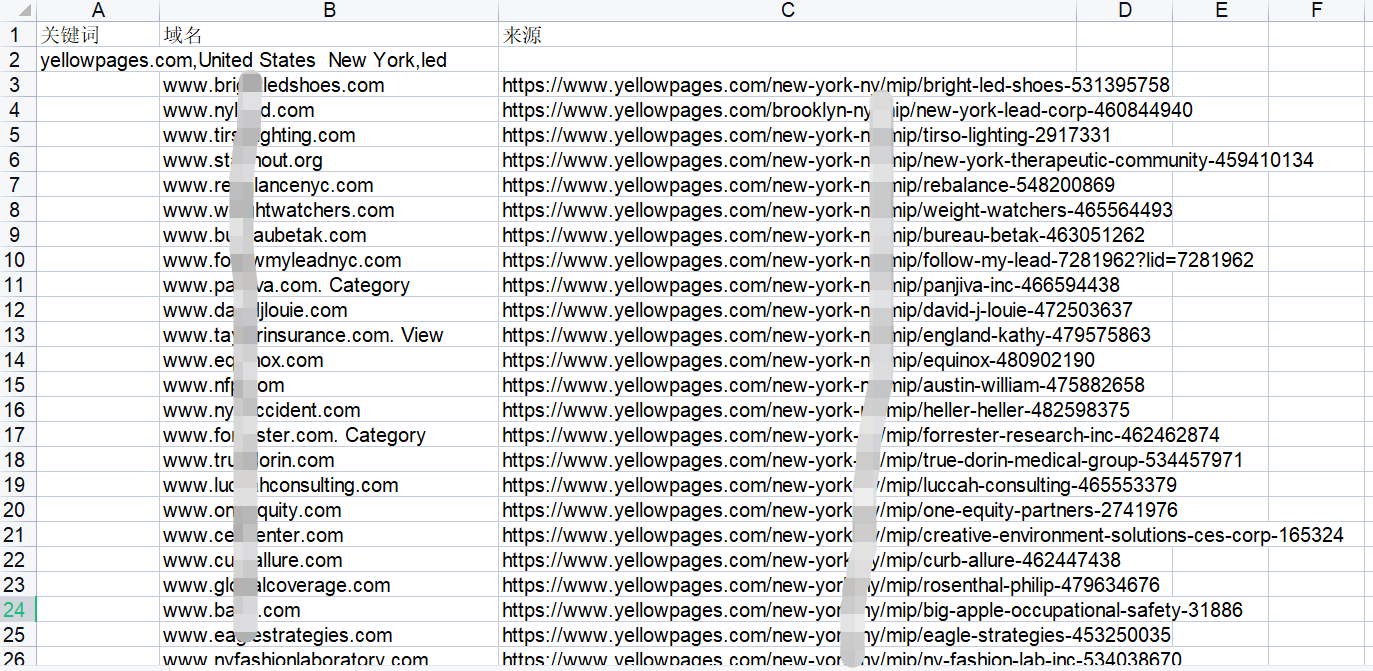Image resolution: width=1373 pixels, height=671 pixels.
Task: Select domain cell ending in lancenyc.com
Action: (329, 185)
